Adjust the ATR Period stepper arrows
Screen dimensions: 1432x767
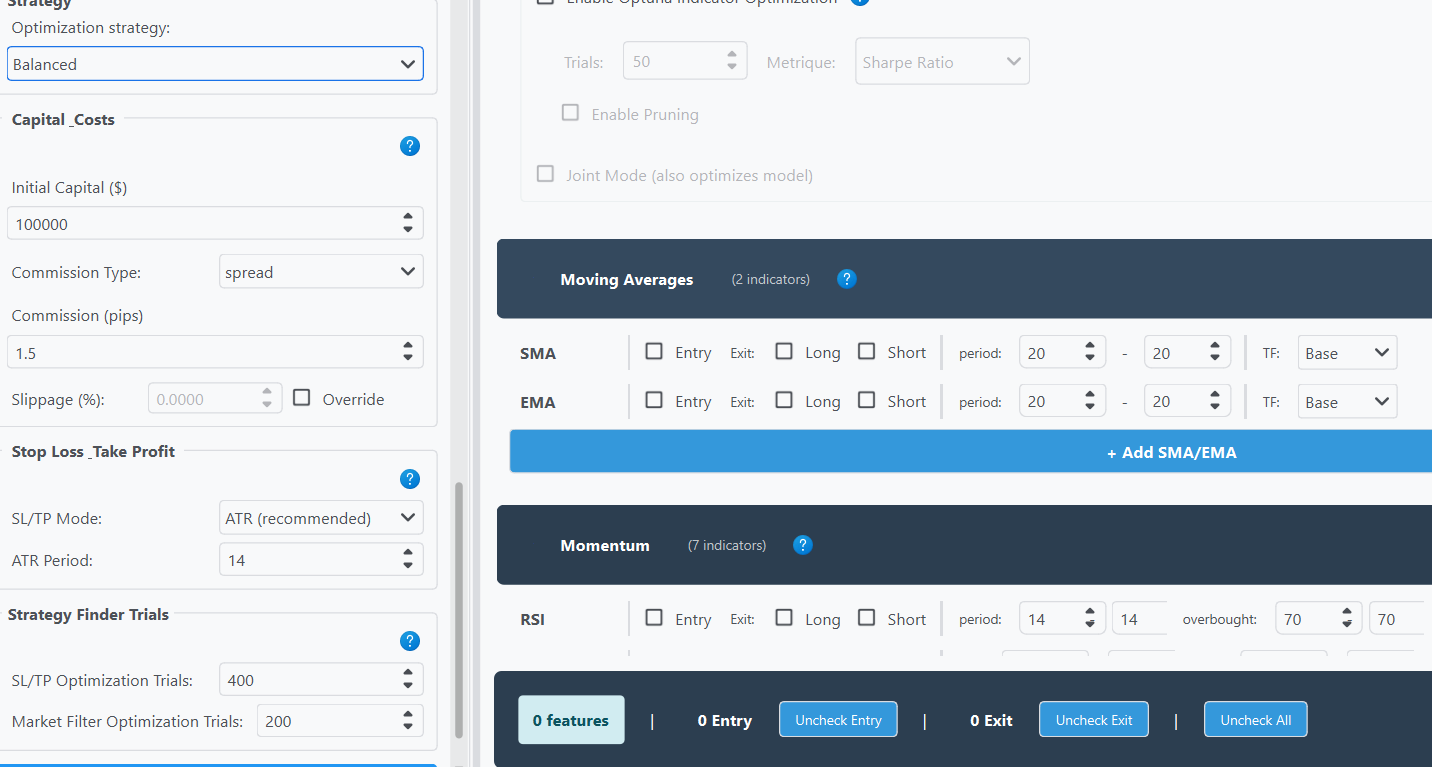407,560
